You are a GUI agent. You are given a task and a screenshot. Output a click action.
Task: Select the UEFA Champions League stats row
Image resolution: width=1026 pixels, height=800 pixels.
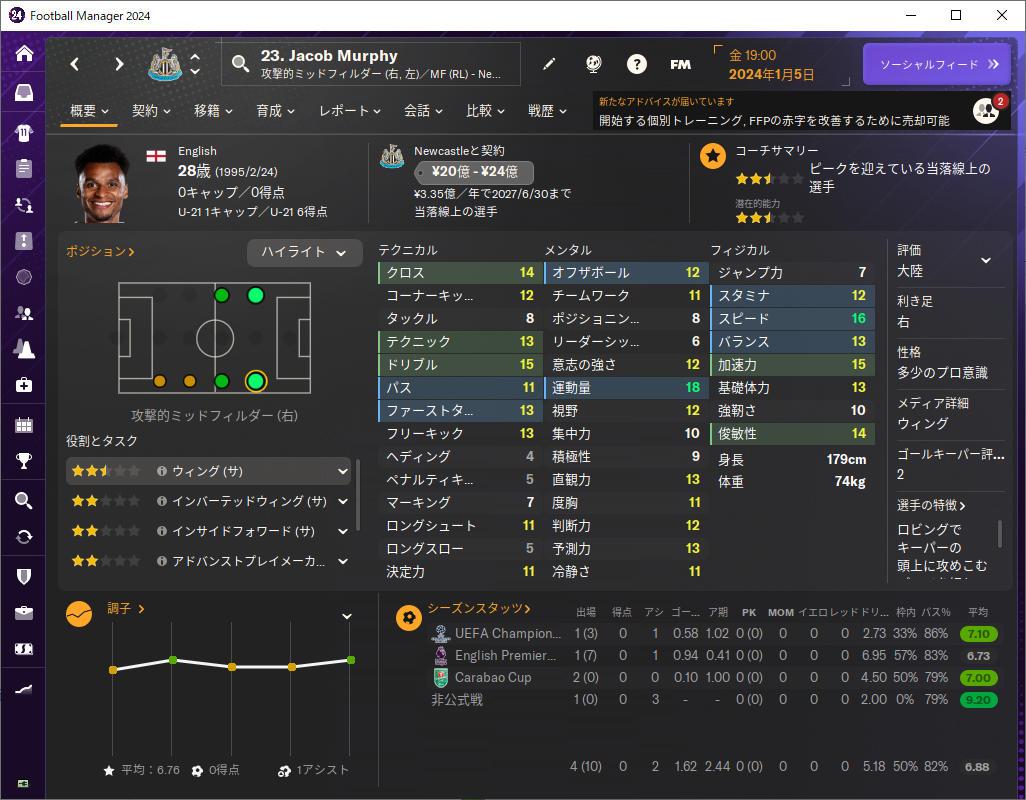point(715,634)
